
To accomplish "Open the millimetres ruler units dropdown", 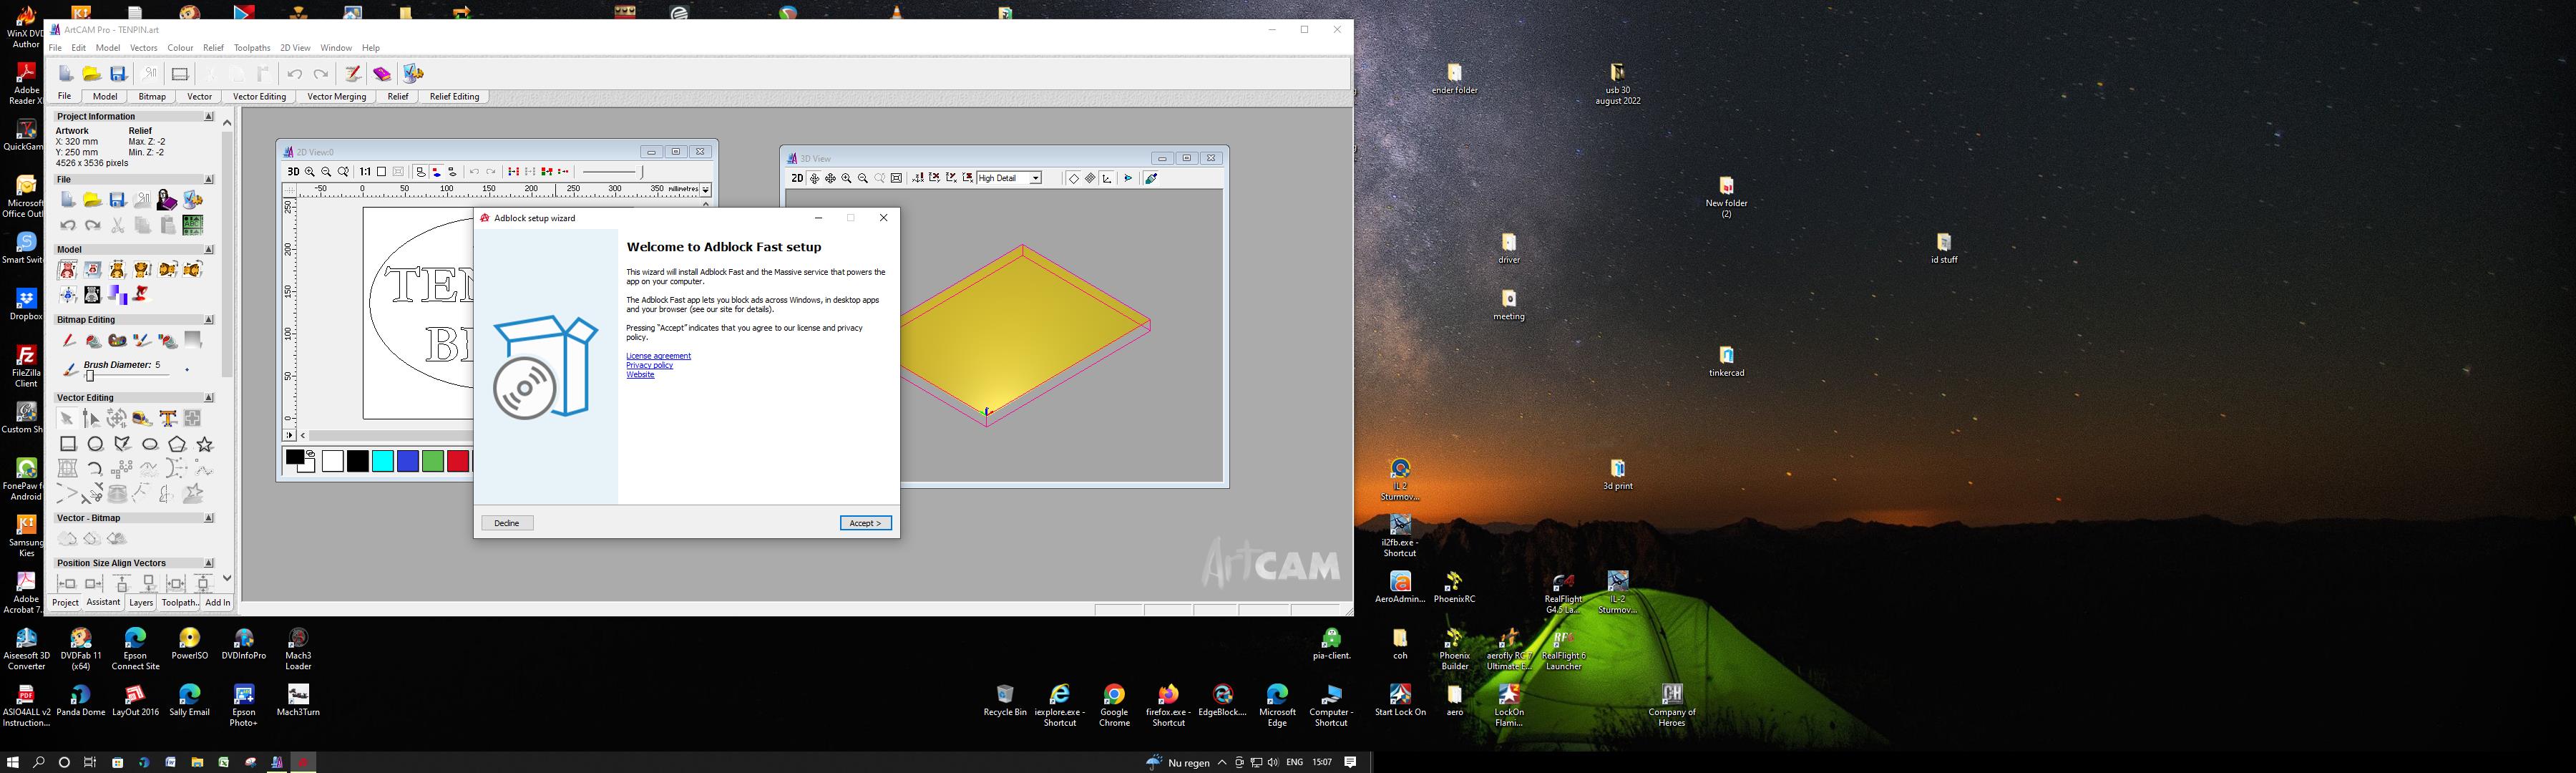I will pos(706,190).
